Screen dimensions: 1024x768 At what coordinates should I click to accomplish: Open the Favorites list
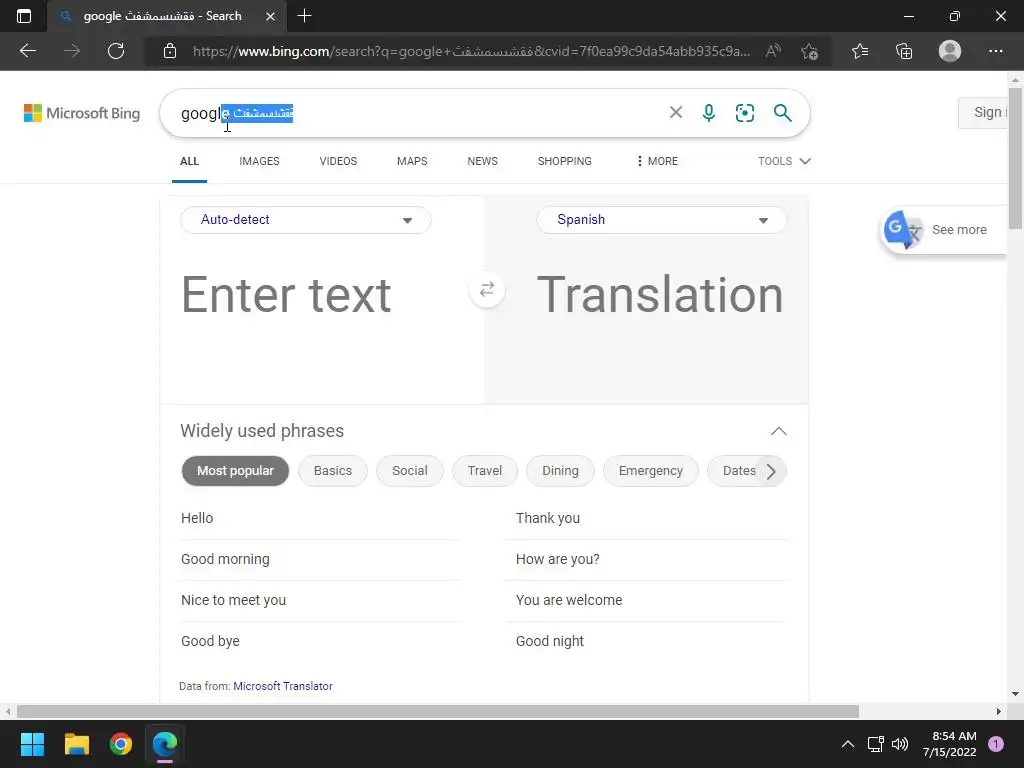click(860, 51)
